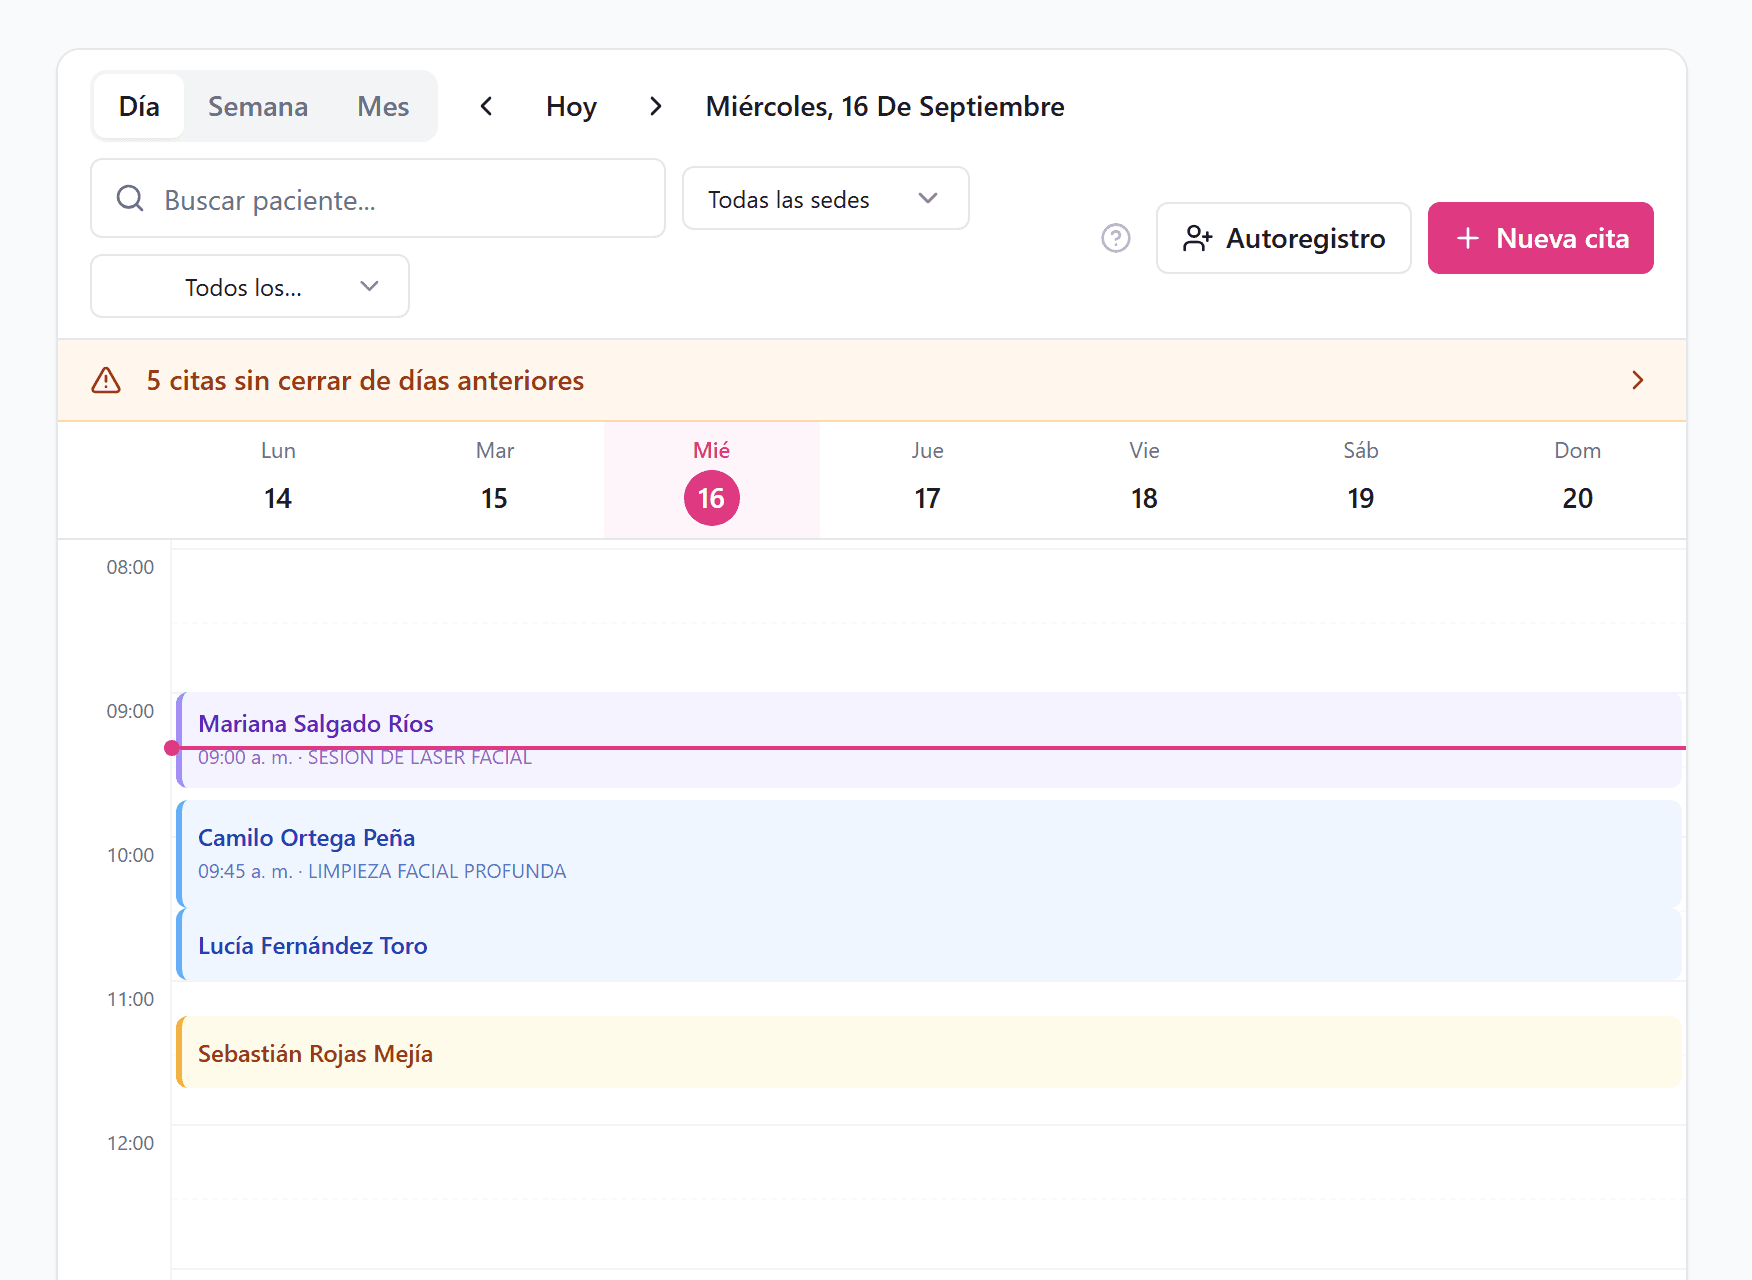1752x1280 pixels.
Task: Open Sebastián Rojas Mejía appointment
Action: 930,1053
